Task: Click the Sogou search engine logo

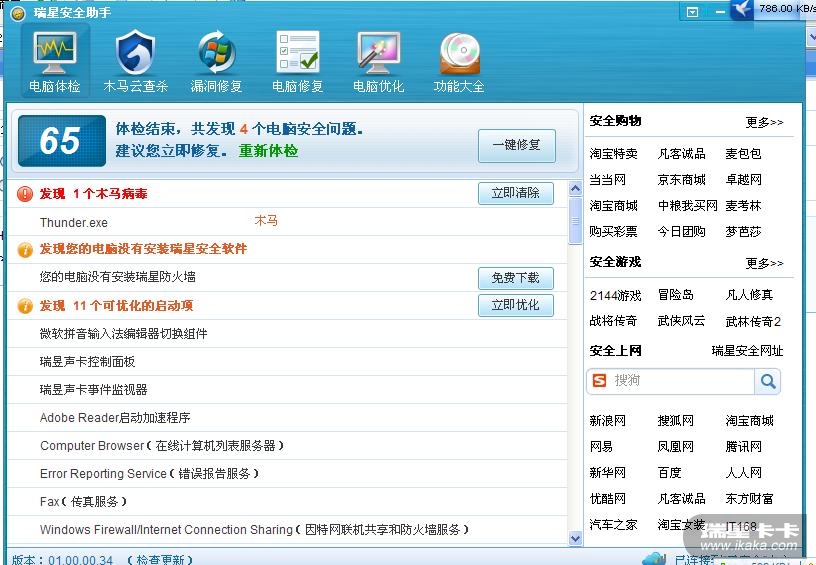Action: [600, 381]
